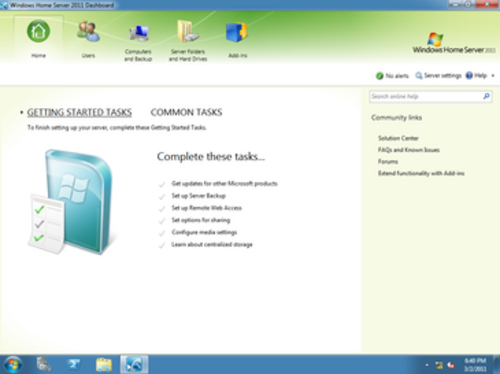
Task: Open Server Folders and Hard Drives
Action: pyautogui.click(x=188, y=31)
